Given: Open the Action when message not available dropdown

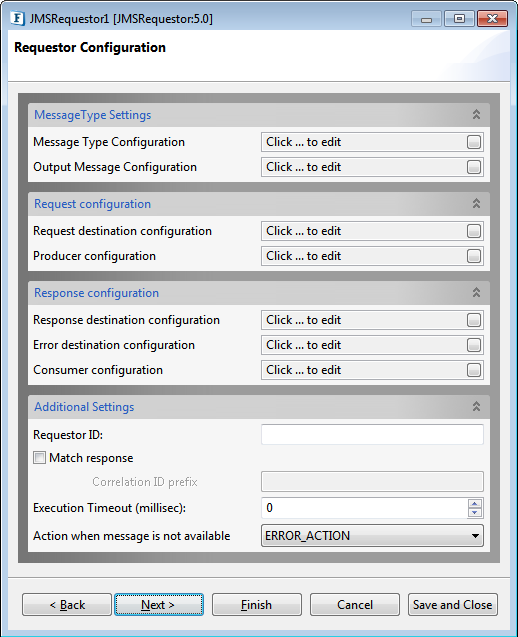Looking at the screenshot, I should (x=372, y=535).
